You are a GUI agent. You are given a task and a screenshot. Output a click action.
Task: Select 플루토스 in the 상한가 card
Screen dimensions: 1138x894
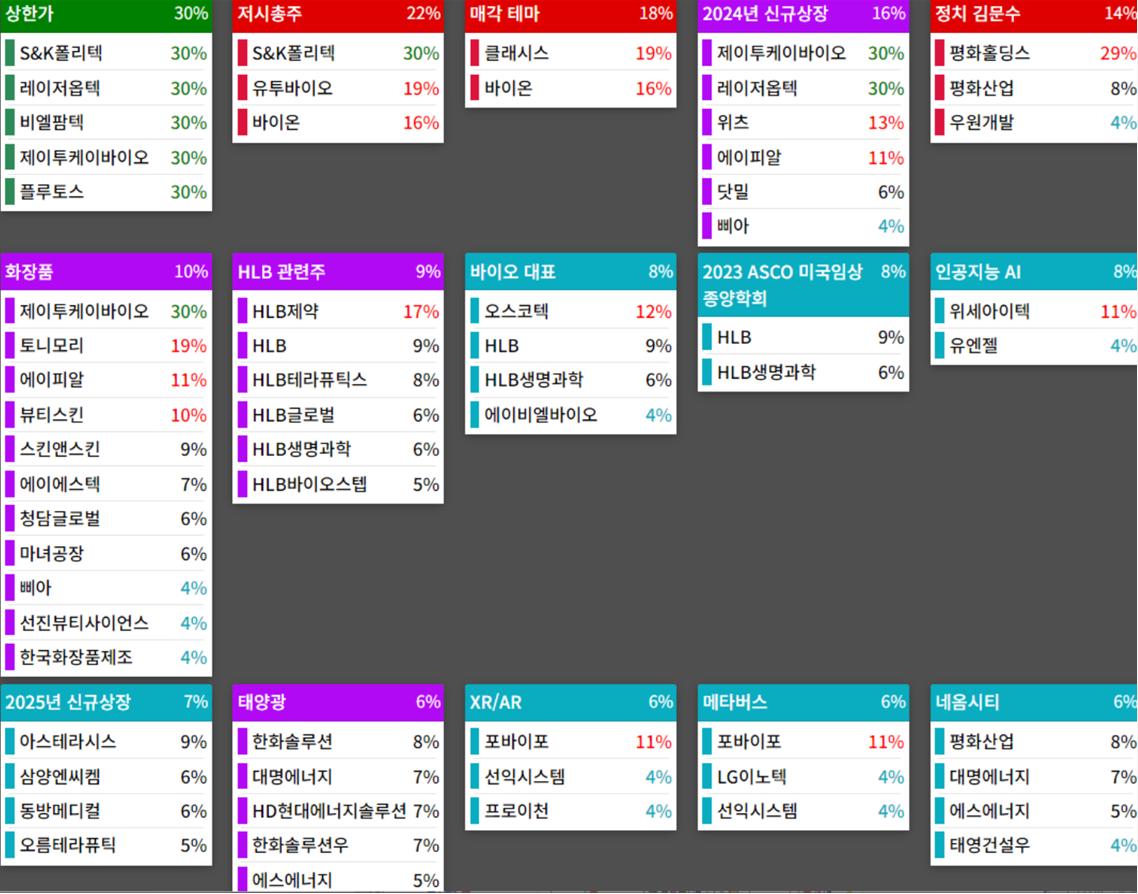pyautogui.click(x=106, y=192)
